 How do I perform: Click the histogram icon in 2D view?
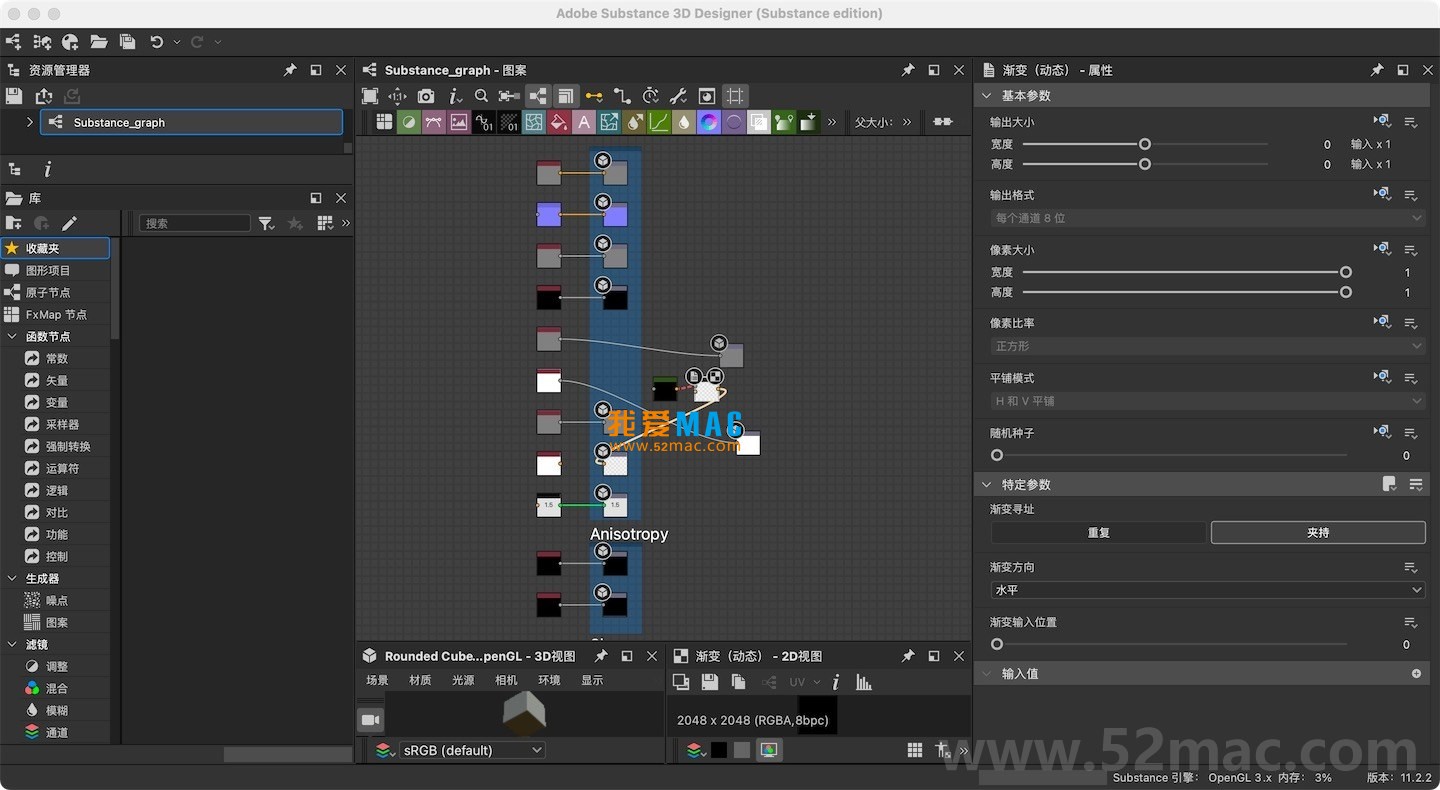click(x=864, y=682)
